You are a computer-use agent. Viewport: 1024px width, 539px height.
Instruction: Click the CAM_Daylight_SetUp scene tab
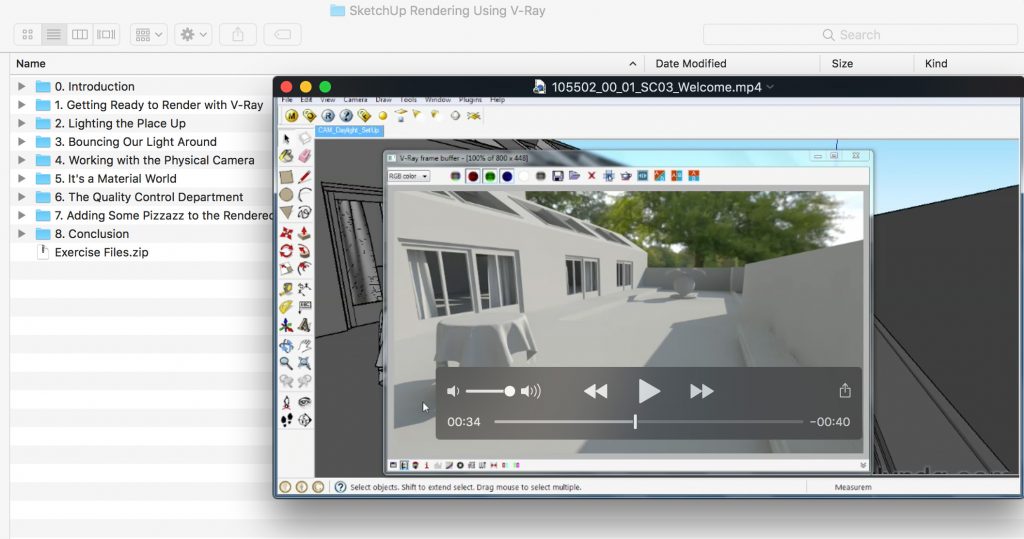349,131
